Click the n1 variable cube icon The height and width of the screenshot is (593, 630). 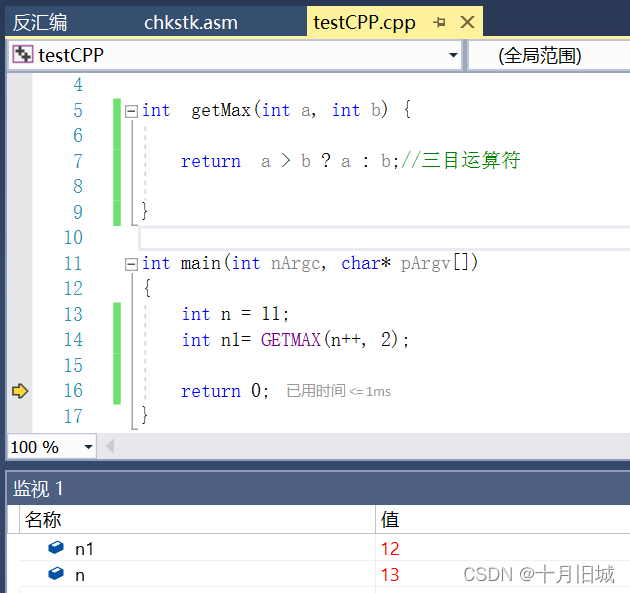click(56, 547)
